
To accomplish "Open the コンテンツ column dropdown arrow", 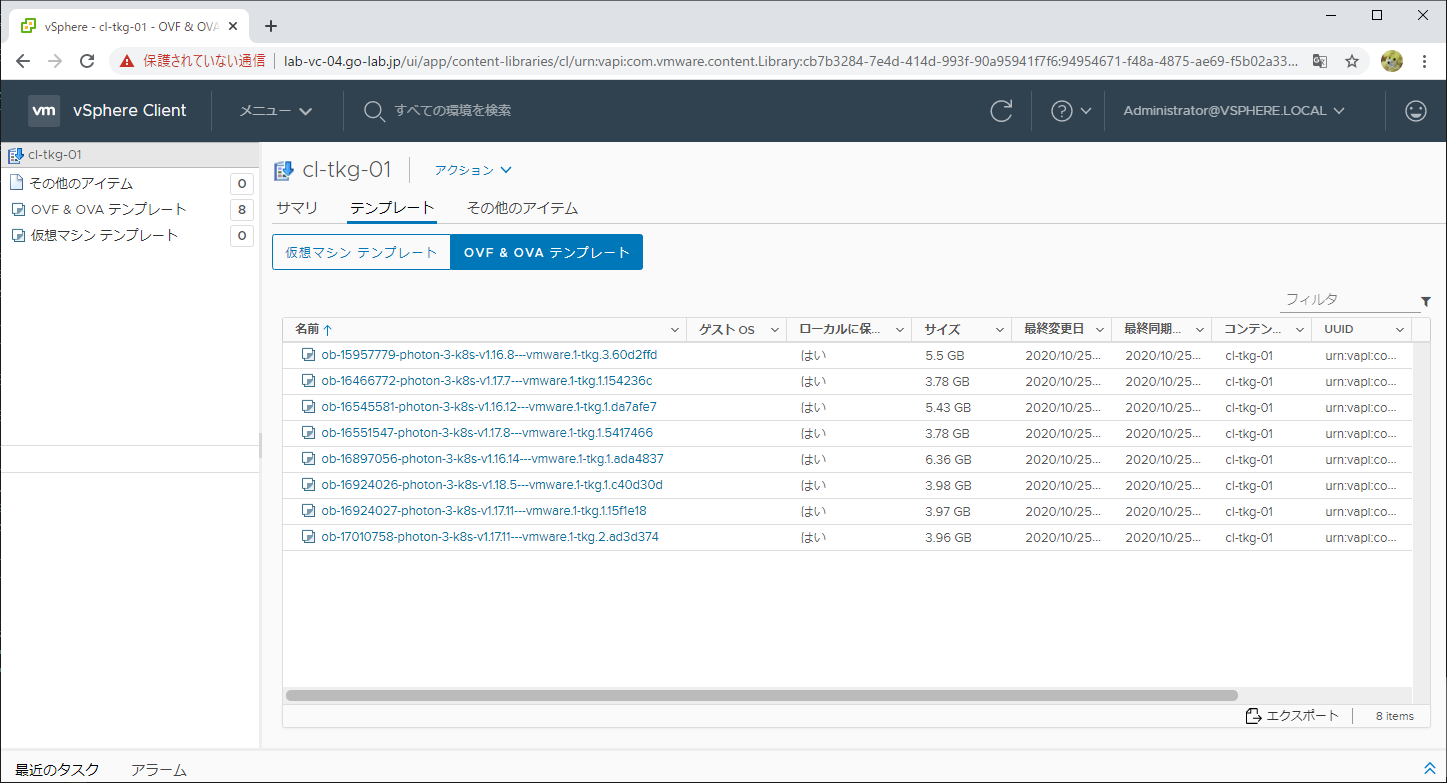I will pyautogui.click(x=1300, y=330).
